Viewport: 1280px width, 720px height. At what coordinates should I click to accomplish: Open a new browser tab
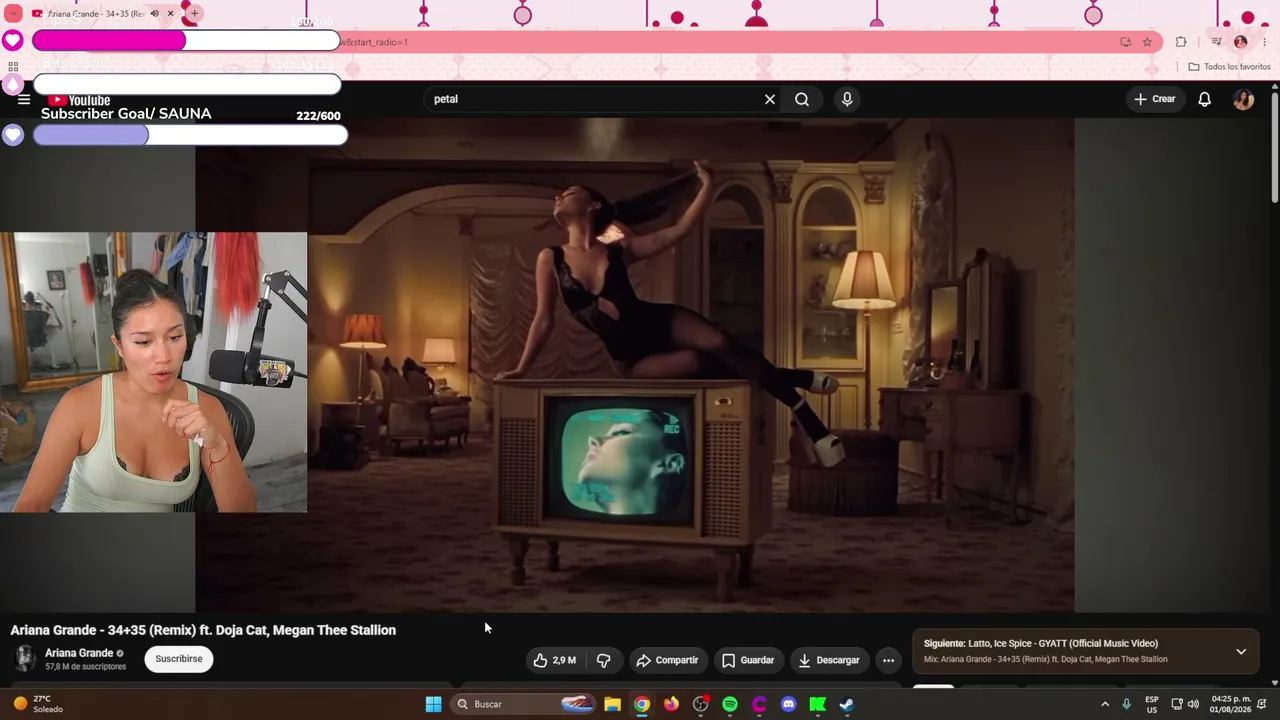(194, 14)
